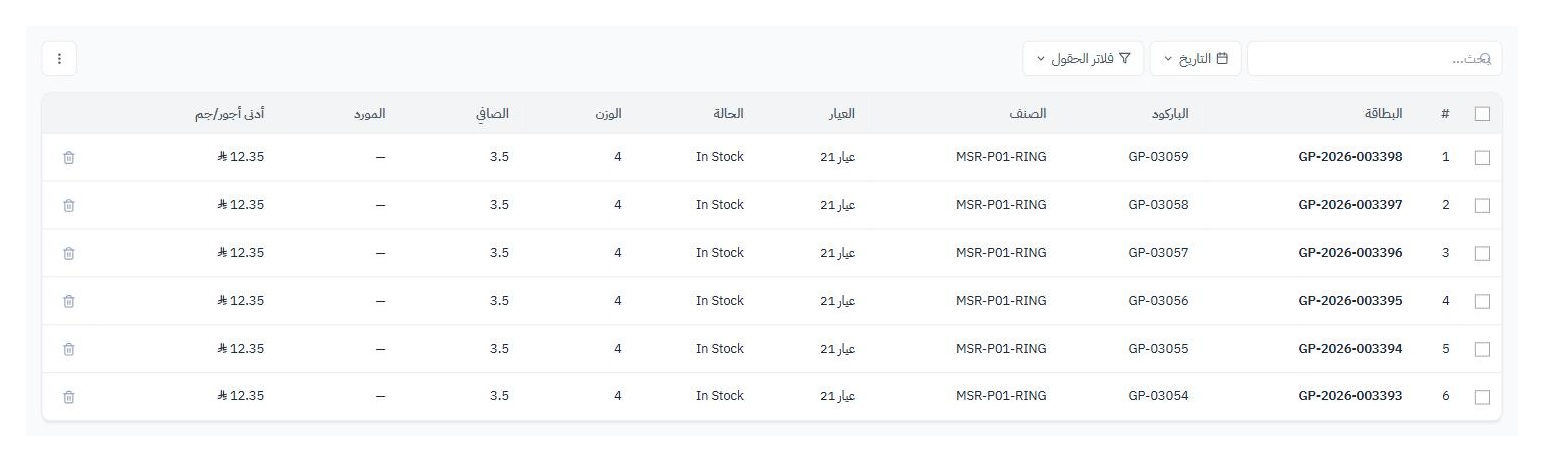Expand the فلاتر الحقول field filters
The width and height of the screenshot is (1544, 462).
coord(1083,59)
